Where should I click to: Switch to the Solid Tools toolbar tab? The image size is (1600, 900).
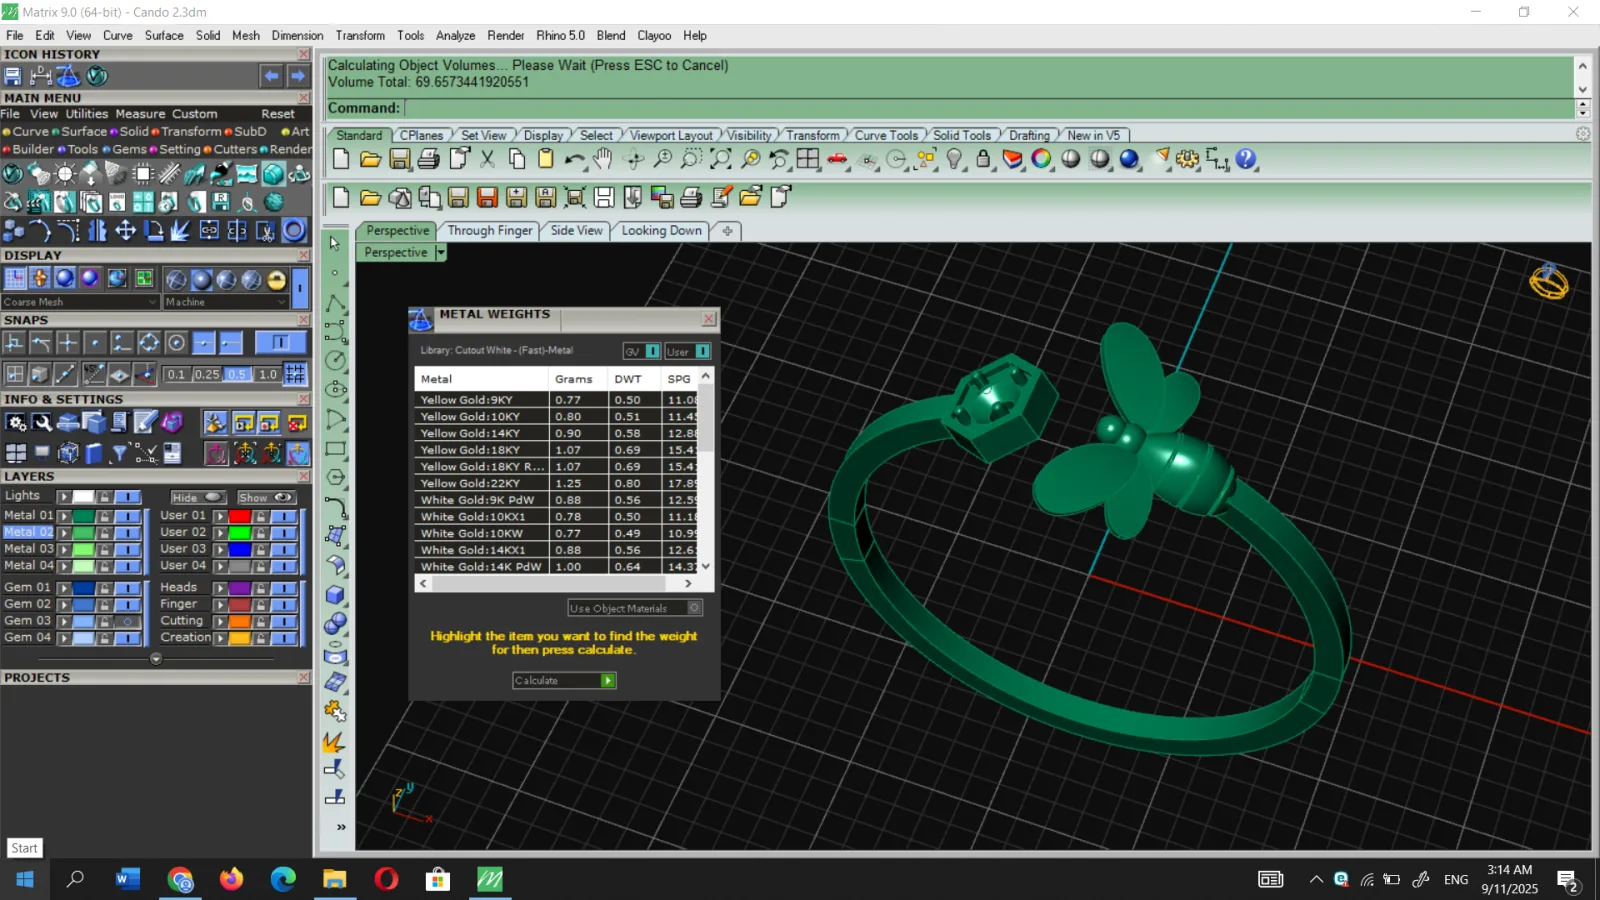coord(961,135)
